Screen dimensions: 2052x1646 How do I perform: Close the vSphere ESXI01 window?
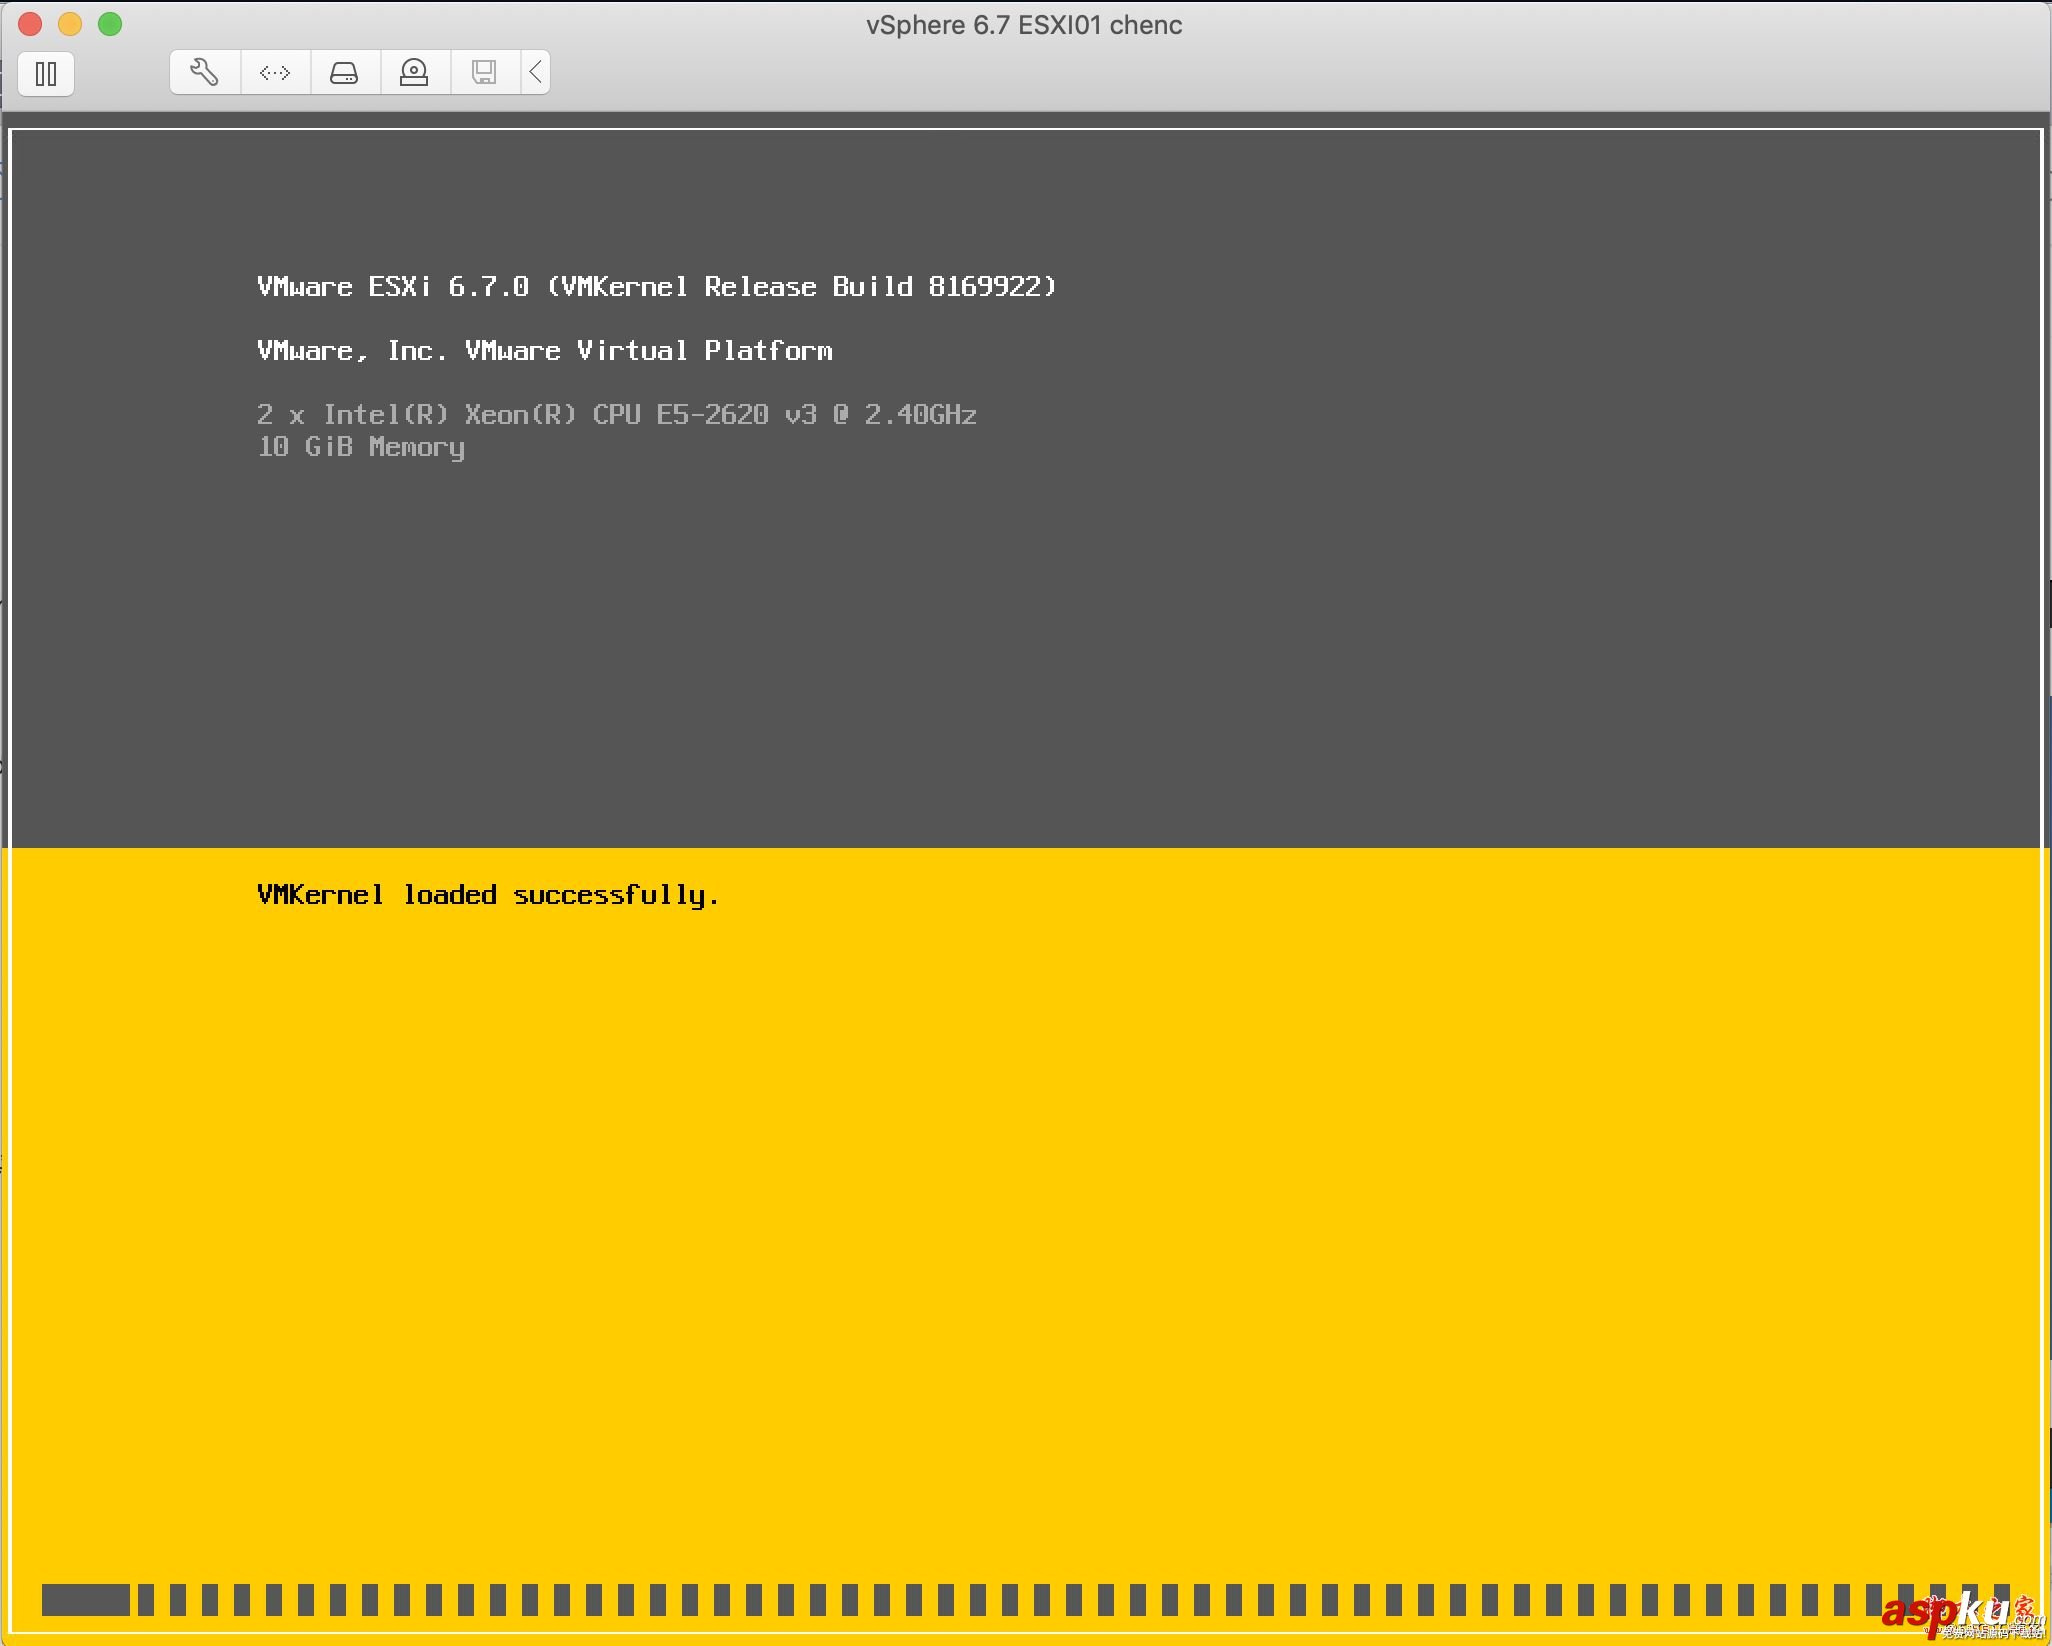[30, 24]
